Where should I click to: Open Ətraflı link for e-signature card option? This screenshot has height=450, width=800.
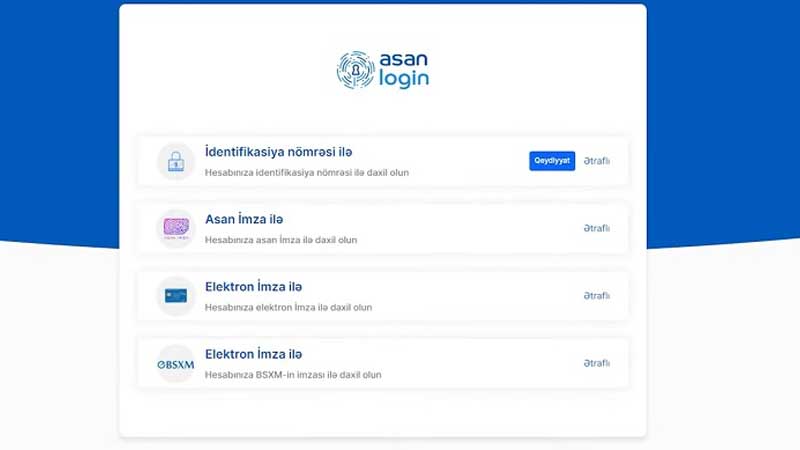pyautogui.click(x=596, y=295)
